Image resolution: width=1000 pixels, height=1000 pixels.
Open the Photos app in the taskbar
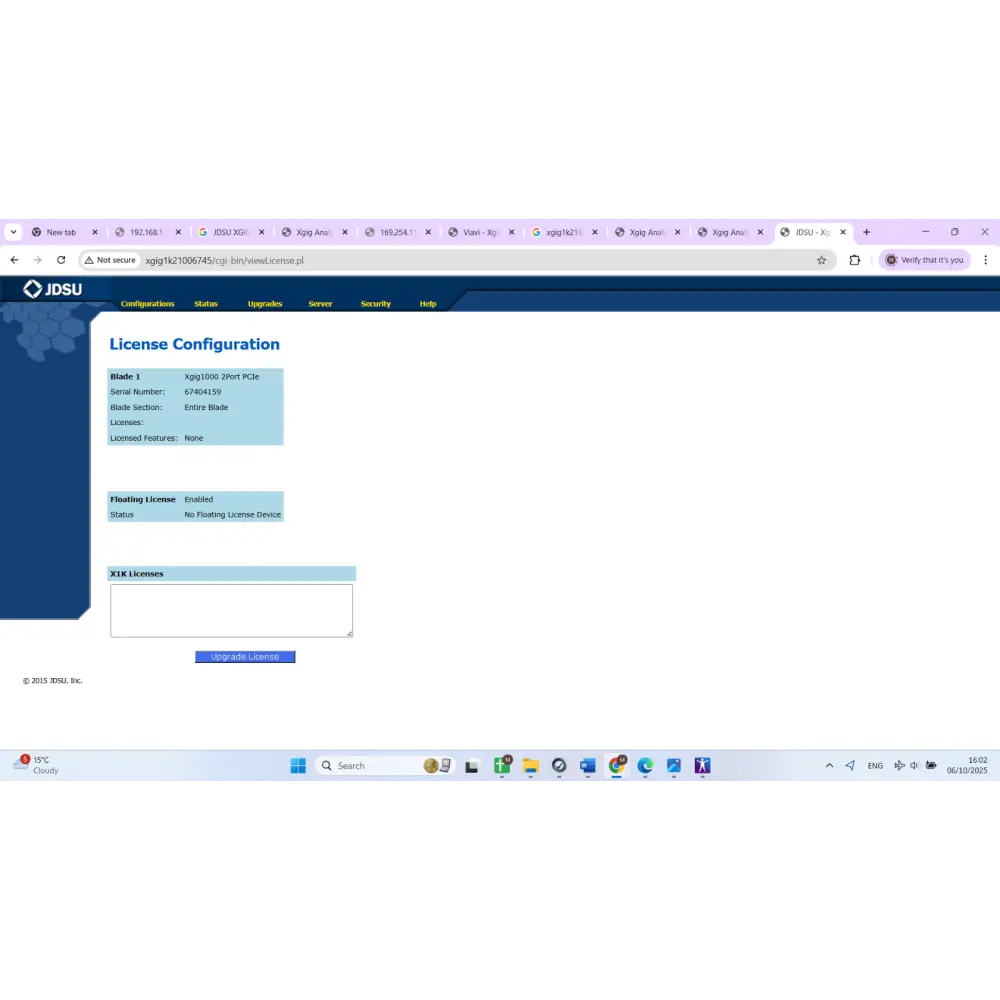click(x=674, y=766)
